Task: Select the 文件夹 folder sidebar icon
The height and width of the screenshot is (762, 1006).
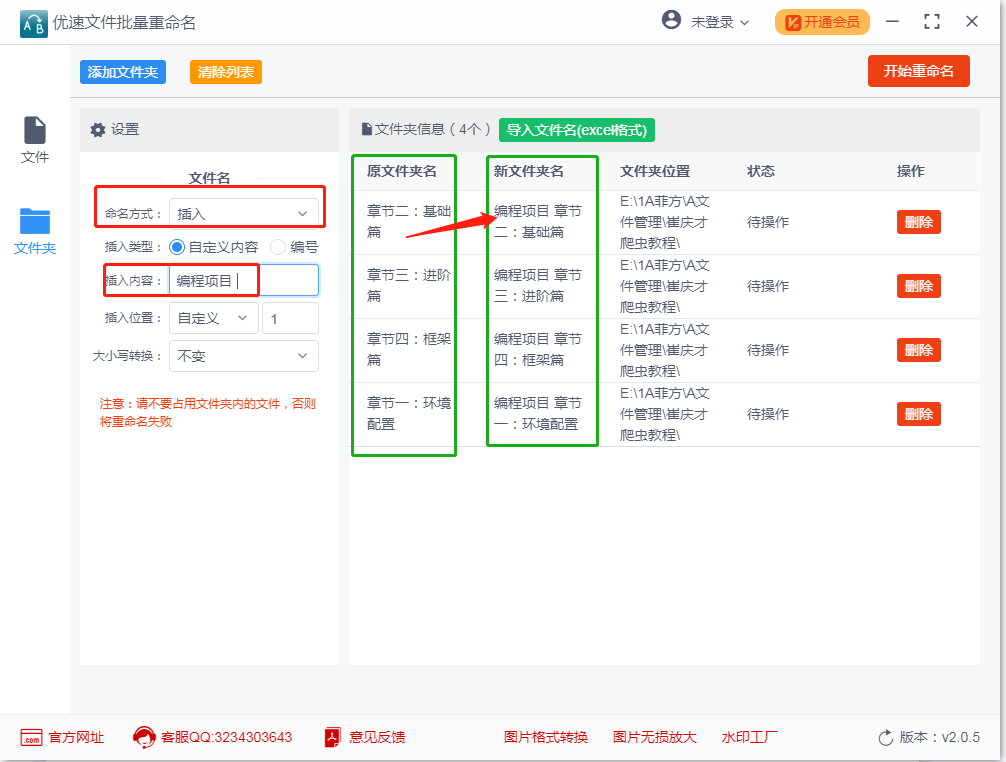Action: (x=35, y=221)
